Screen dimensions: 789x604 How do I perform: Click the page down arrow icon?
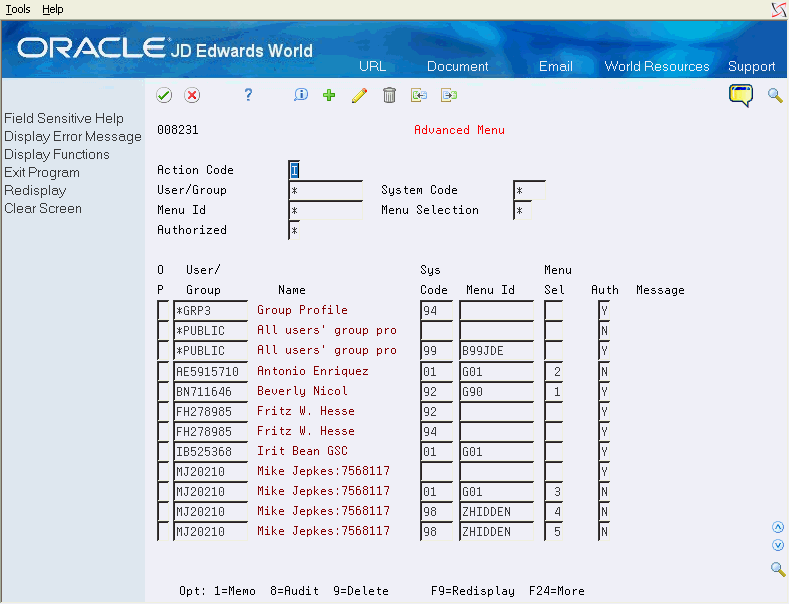(x=778, y=545)
